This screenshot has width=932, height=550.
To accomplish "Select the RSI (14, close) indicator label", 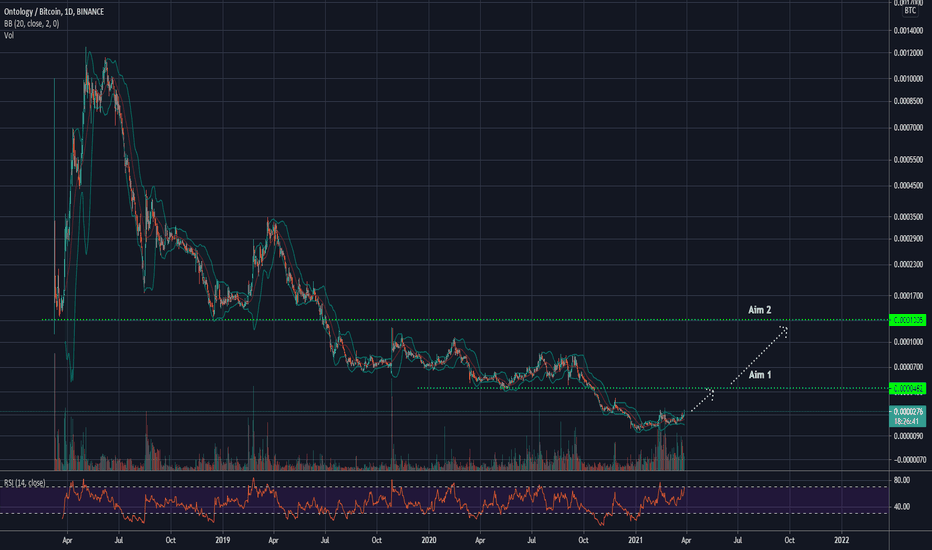I will click(x=25, y=483).
